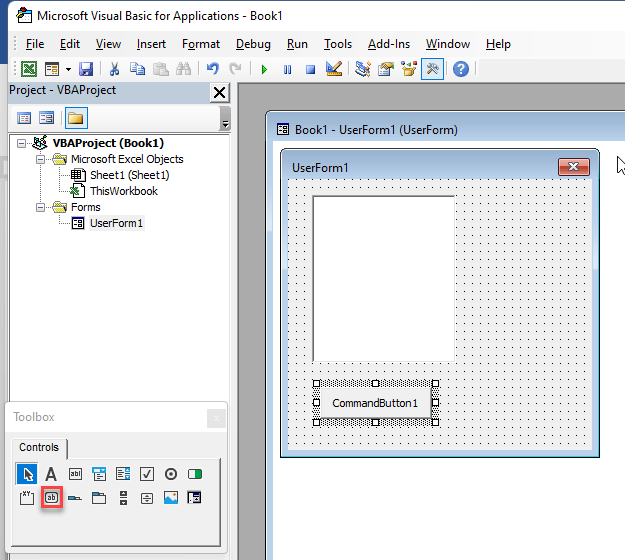Collapse the VBAProject (Book1) tree node
The width and height of the screenshot is (625, 560).
pos(21,143)
